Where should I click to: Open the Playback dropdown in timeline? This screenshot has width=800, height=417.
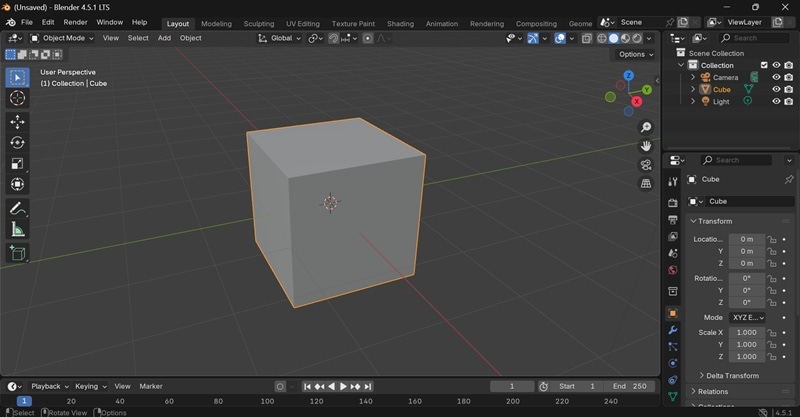pyautogui.click(x=49, y=386)
